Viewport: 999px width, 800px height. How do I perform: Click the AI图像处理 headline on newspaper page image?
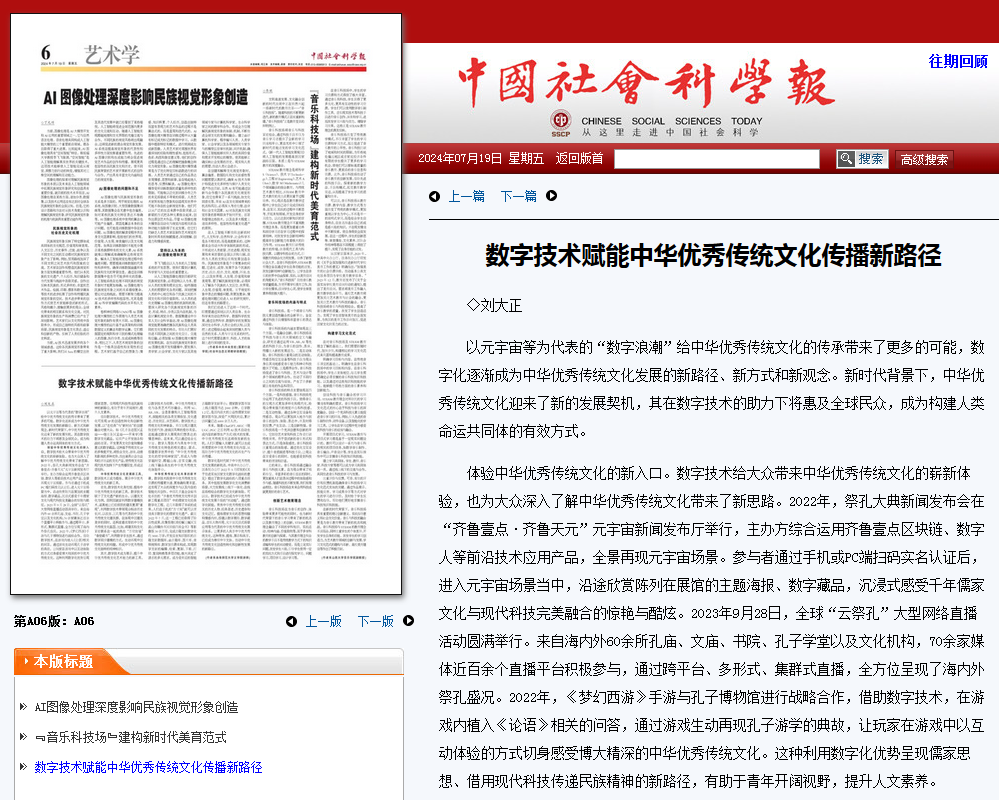click(x=145, y=98)
